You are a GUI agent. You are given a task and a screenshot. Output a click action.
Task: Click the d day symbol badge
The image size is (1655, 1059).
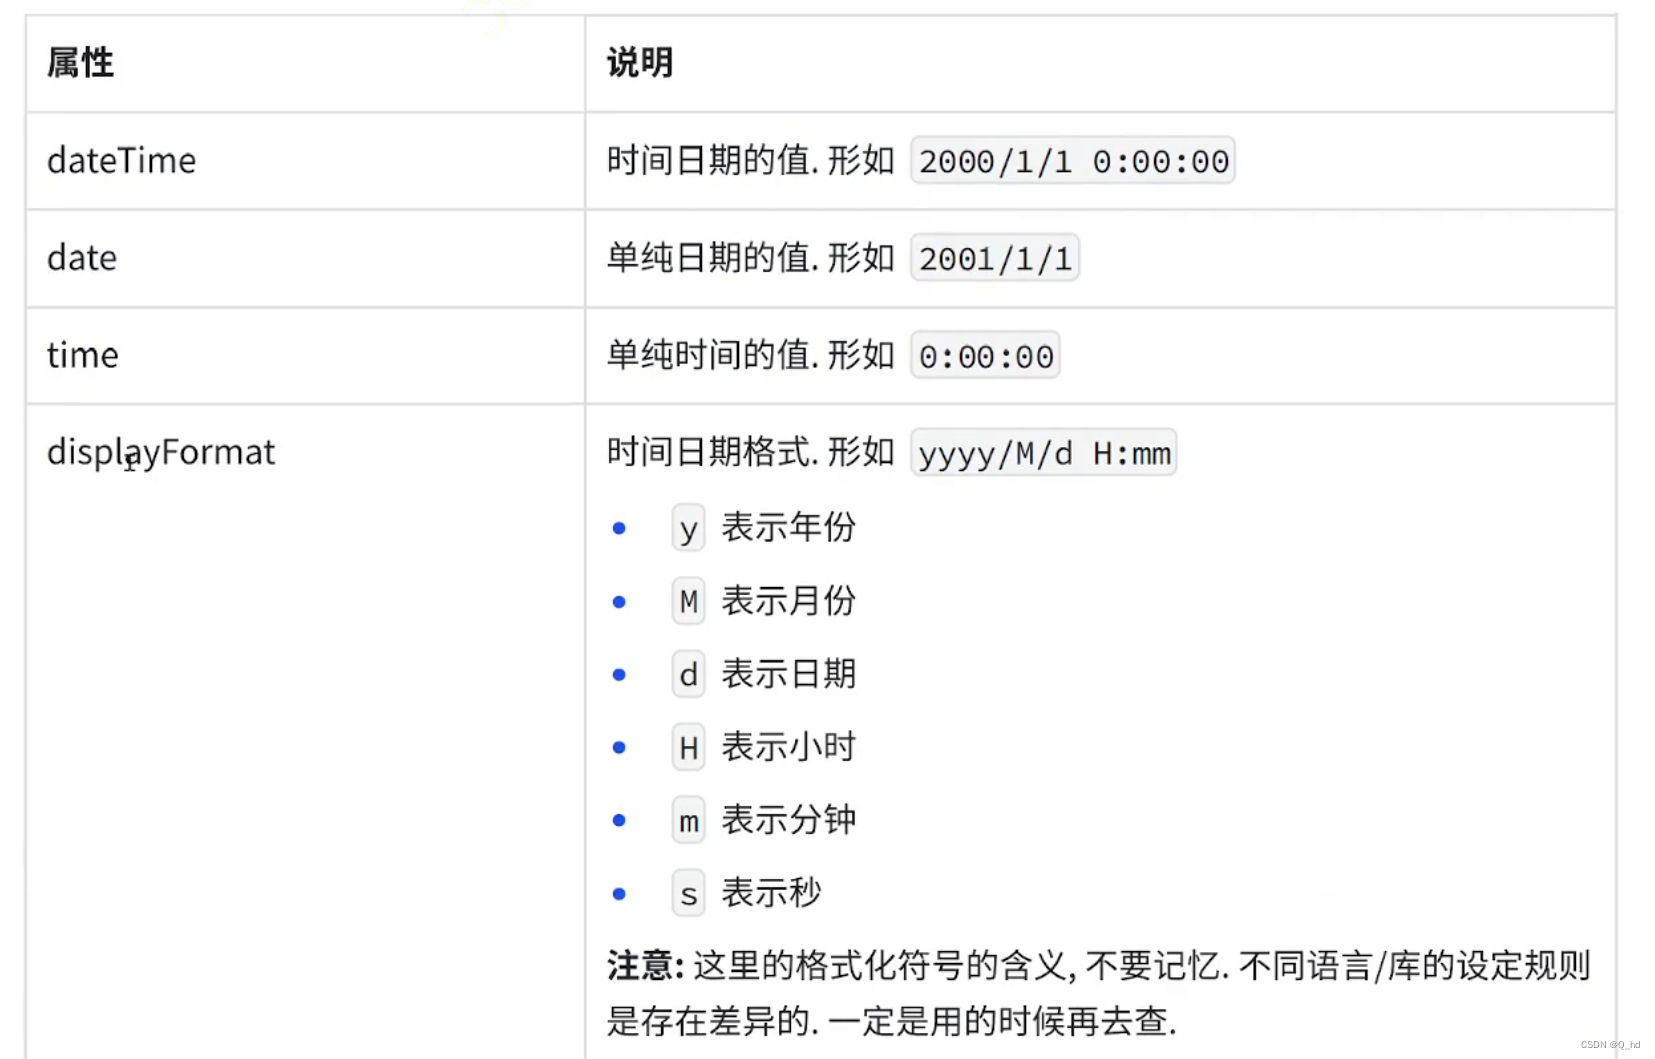click(687, 674)
